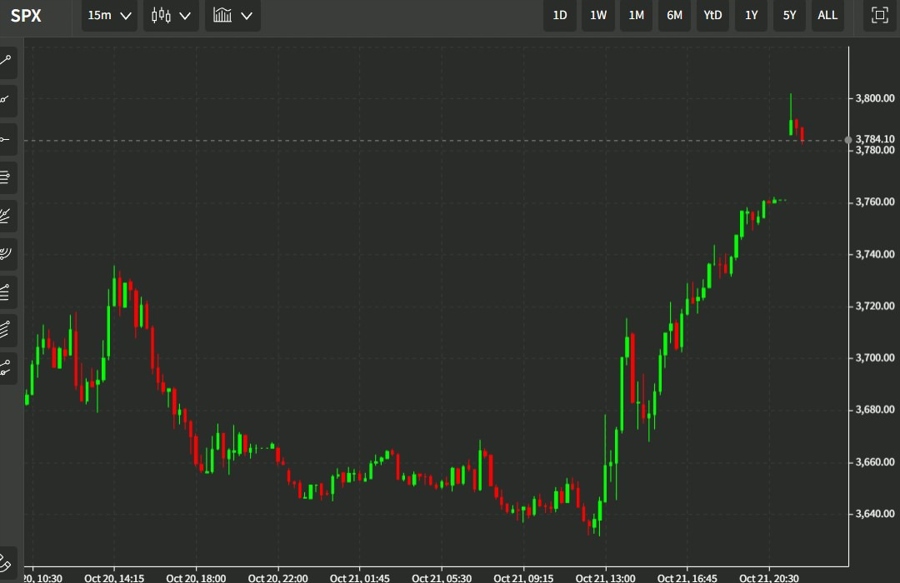
Task: Switch to 6M time range
Action: (x=674, y=15)
